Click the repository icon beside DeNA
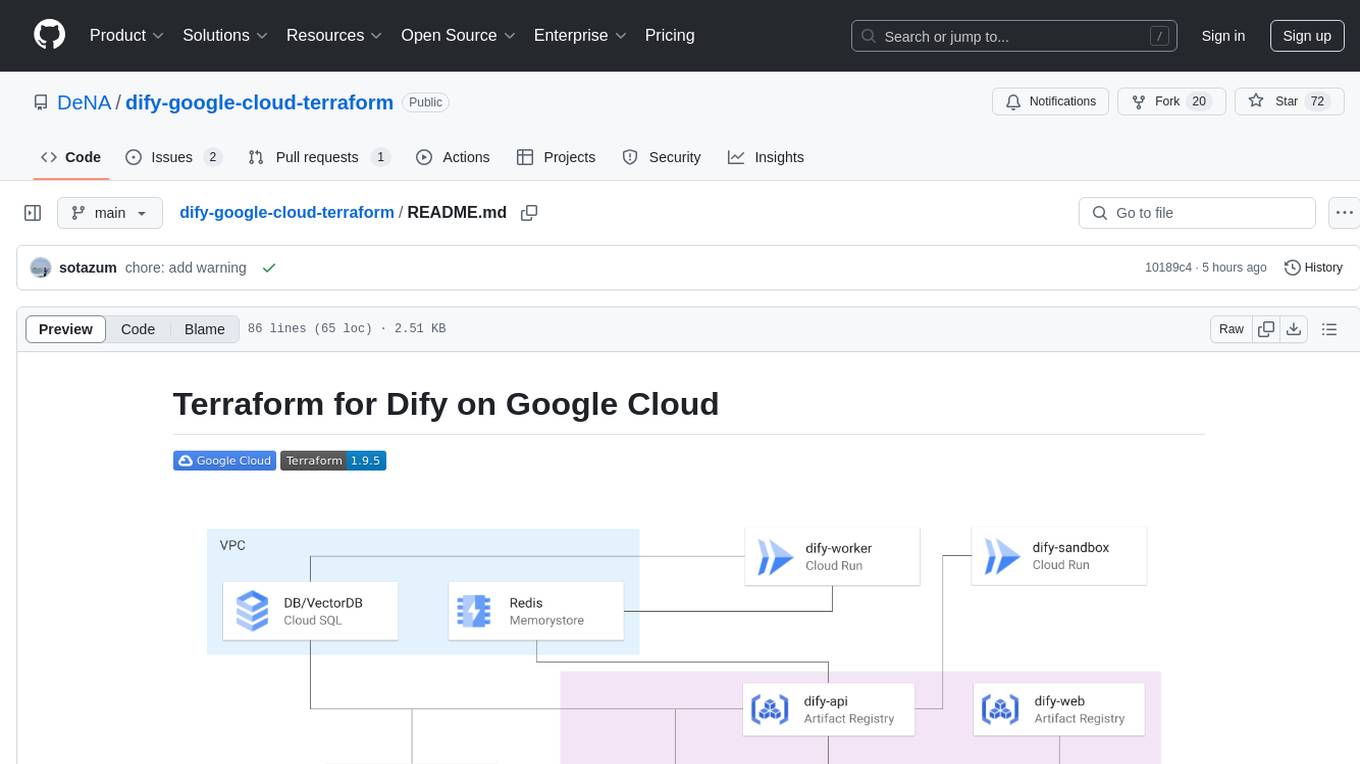The width and height of the screenshot is (1360, 764). [41, 102]
